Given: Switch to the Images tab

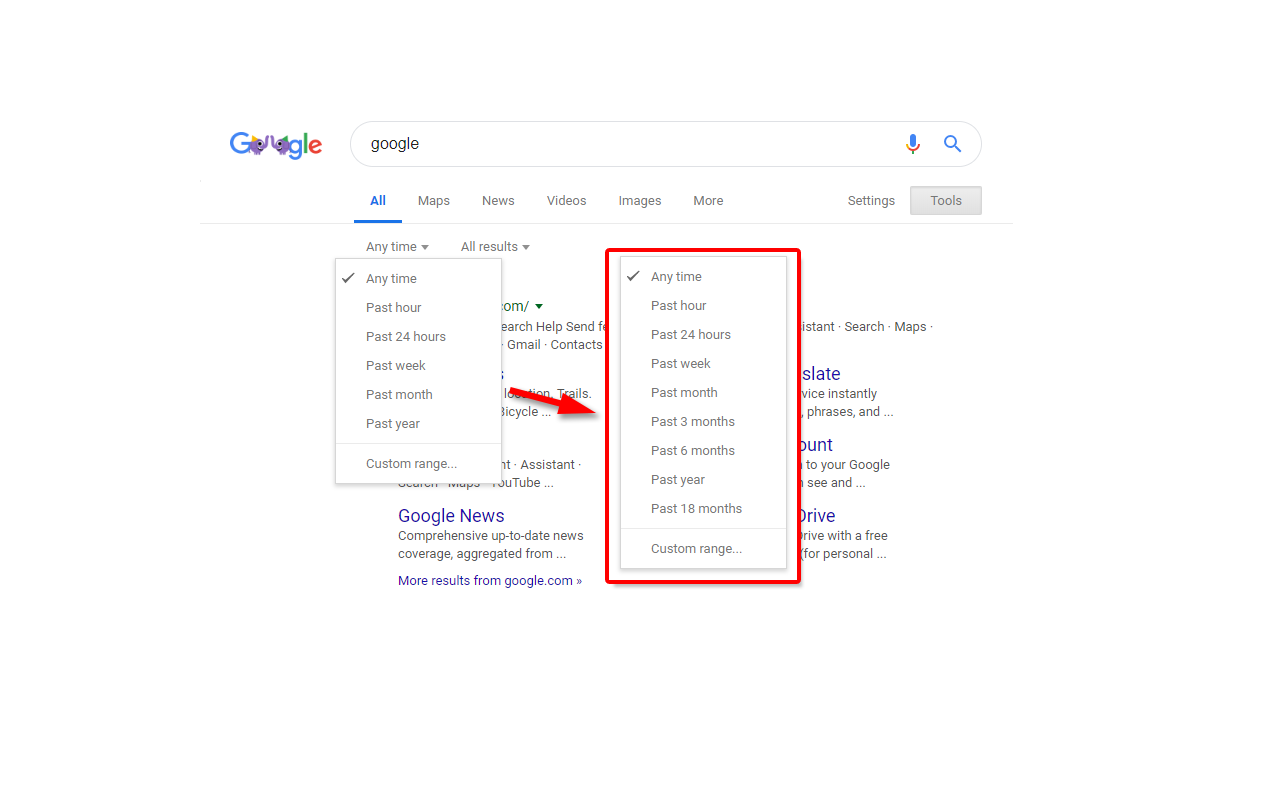Looking at the screenshot, I should (x=639, y=200).
